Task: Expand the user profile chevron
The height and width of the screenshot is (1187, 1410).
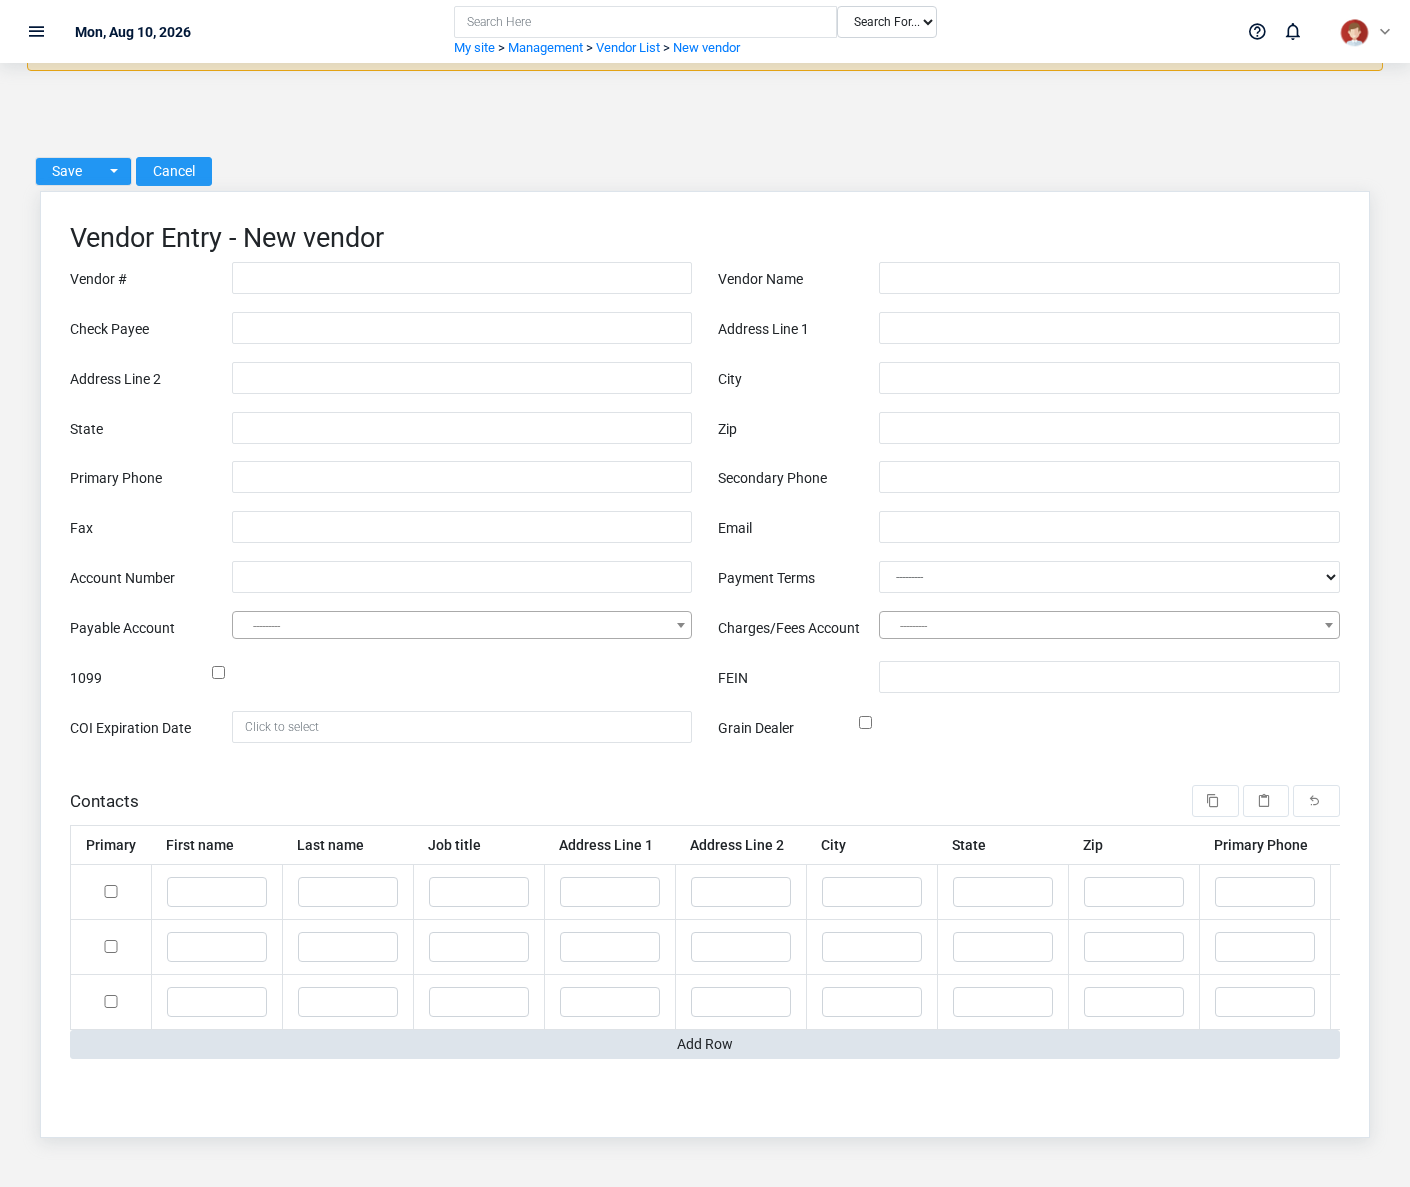Action: tap(1385, 32)
